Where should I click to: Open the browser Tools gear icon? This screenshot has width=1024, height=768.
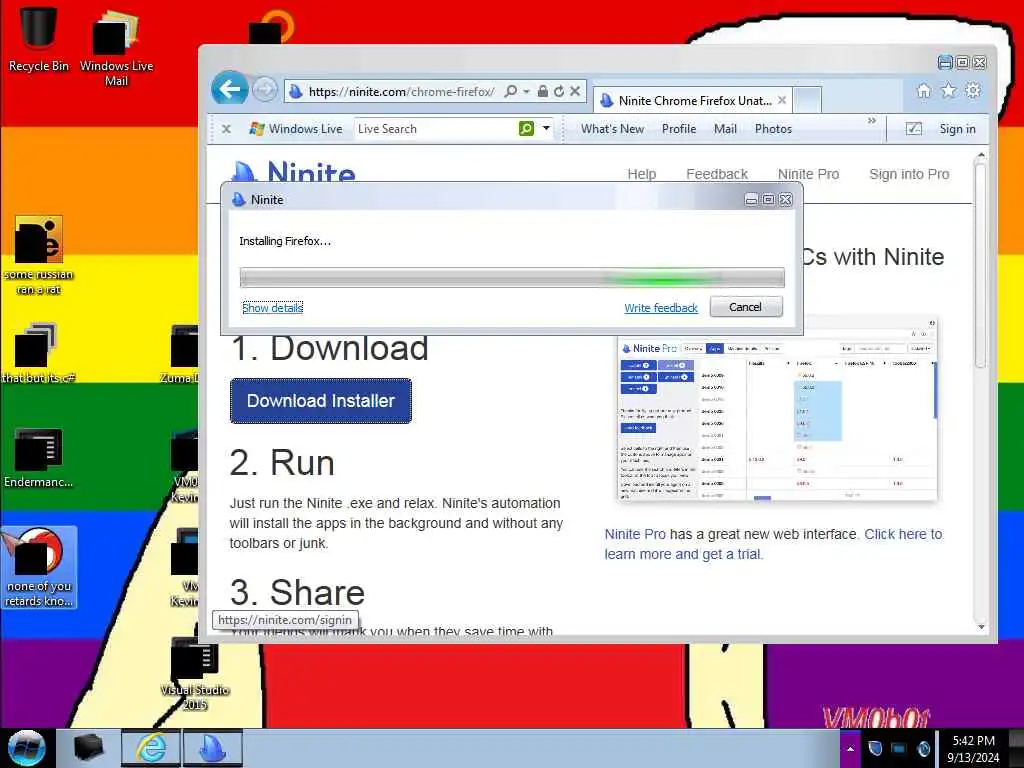click(972, 90)
